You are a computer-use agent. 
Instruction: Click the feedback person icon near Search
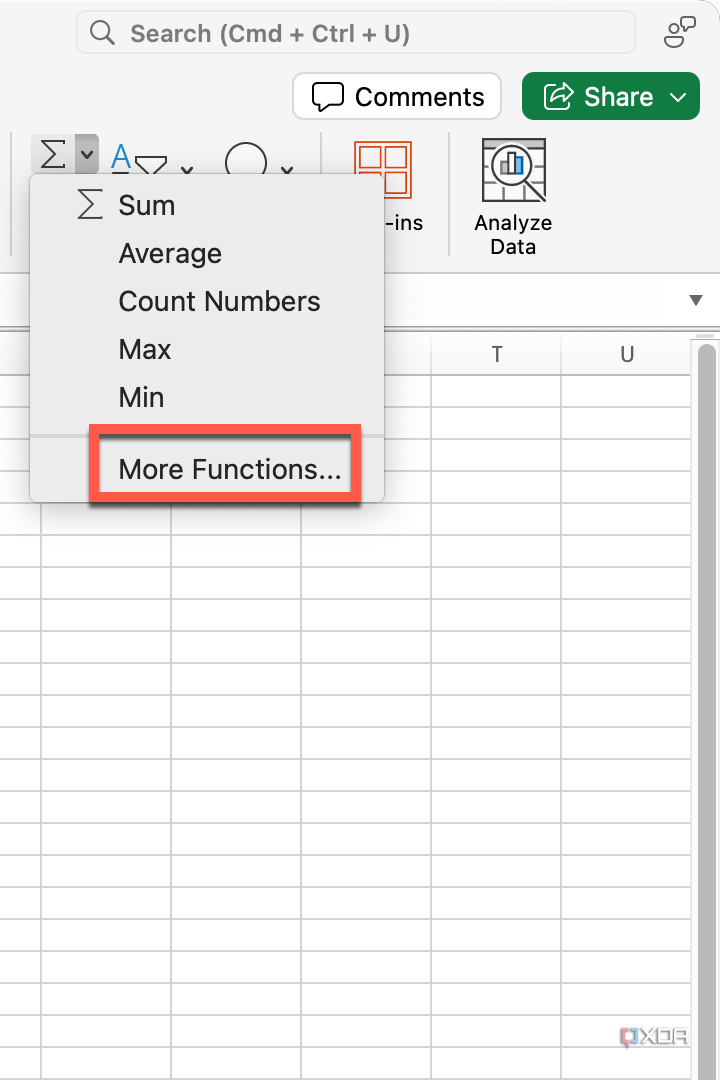(679, 31)
